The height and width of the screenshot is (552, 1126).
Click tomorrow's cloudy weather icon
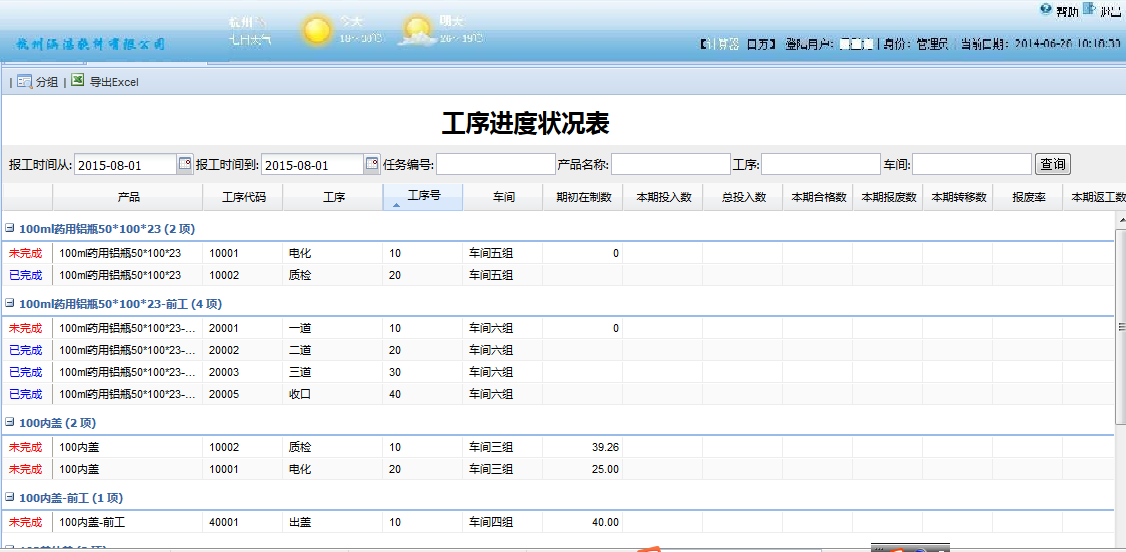click(x=416, y=32)
